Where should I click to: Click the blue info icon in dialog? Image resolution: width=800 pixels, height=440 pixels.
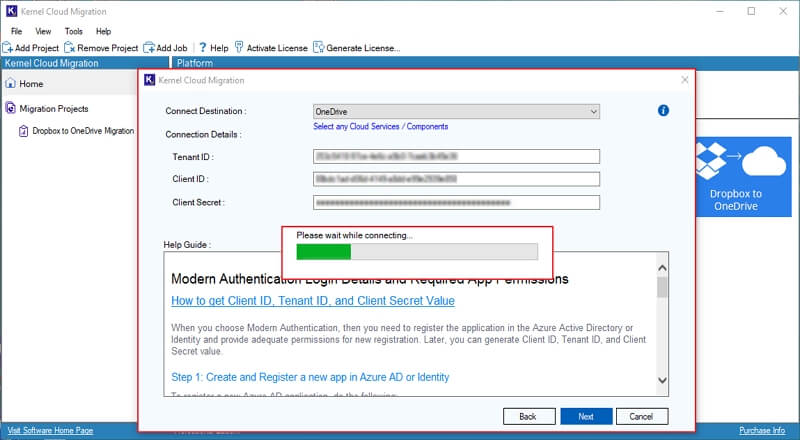pyautogui.click(x=663, y=110)
